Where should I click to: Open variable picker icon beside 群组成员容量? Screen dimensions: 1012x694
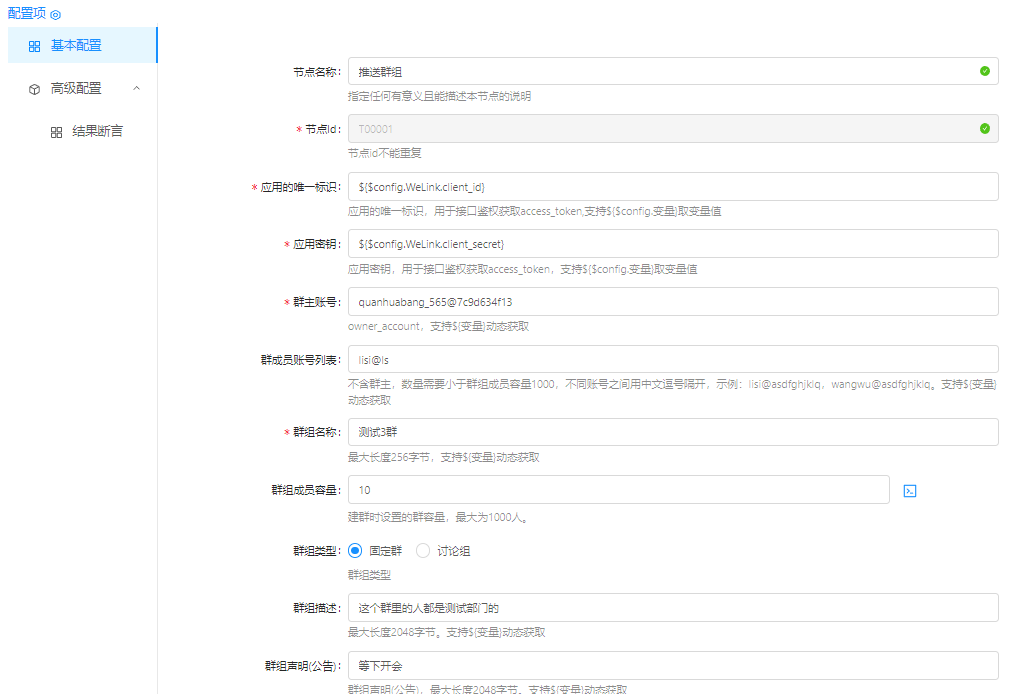point(910,491)
